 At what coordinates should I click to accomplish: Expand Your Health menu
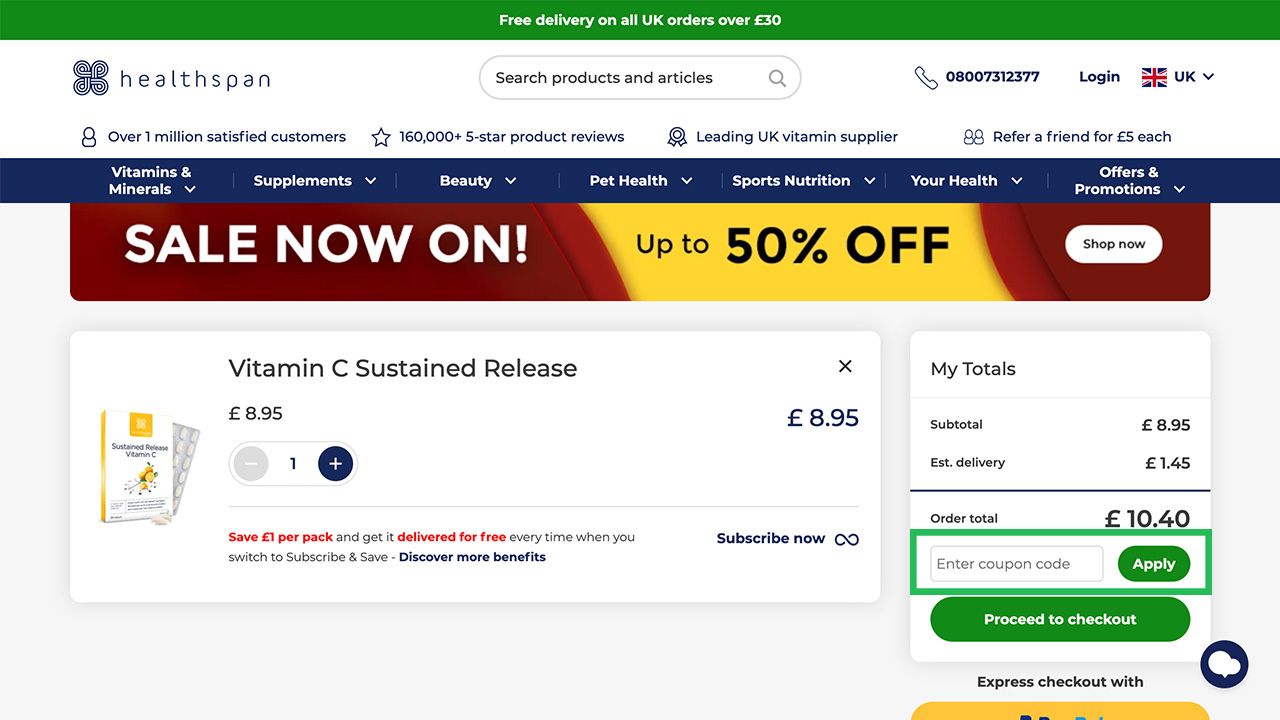966,181
